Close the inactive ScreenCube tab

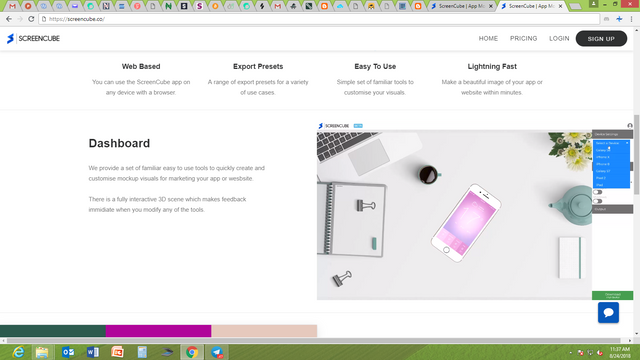[x=491, y=6]
